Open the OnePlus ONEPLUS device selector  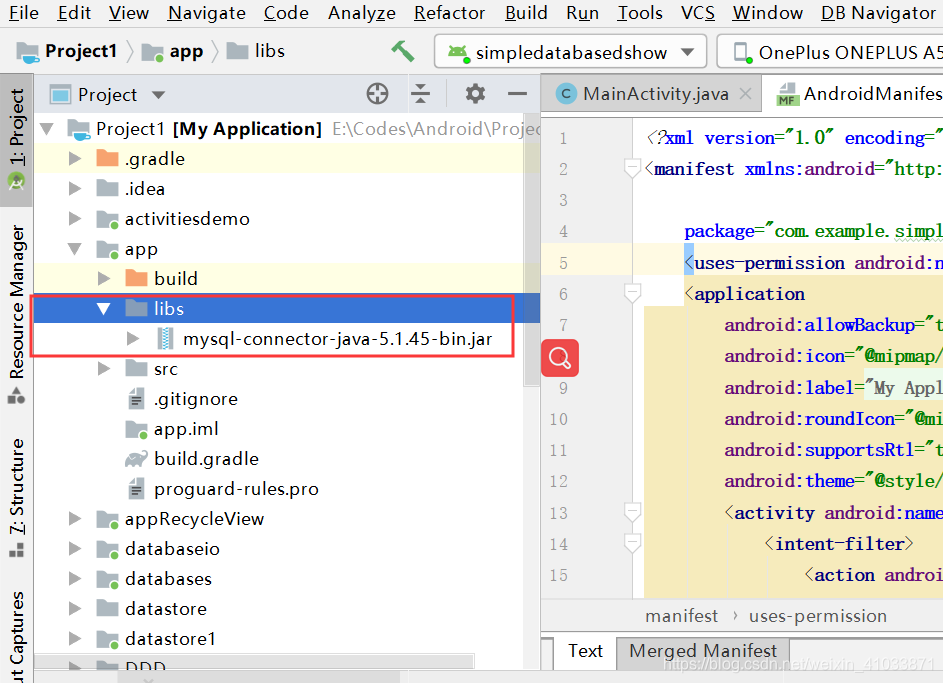(x=830, y=52)
